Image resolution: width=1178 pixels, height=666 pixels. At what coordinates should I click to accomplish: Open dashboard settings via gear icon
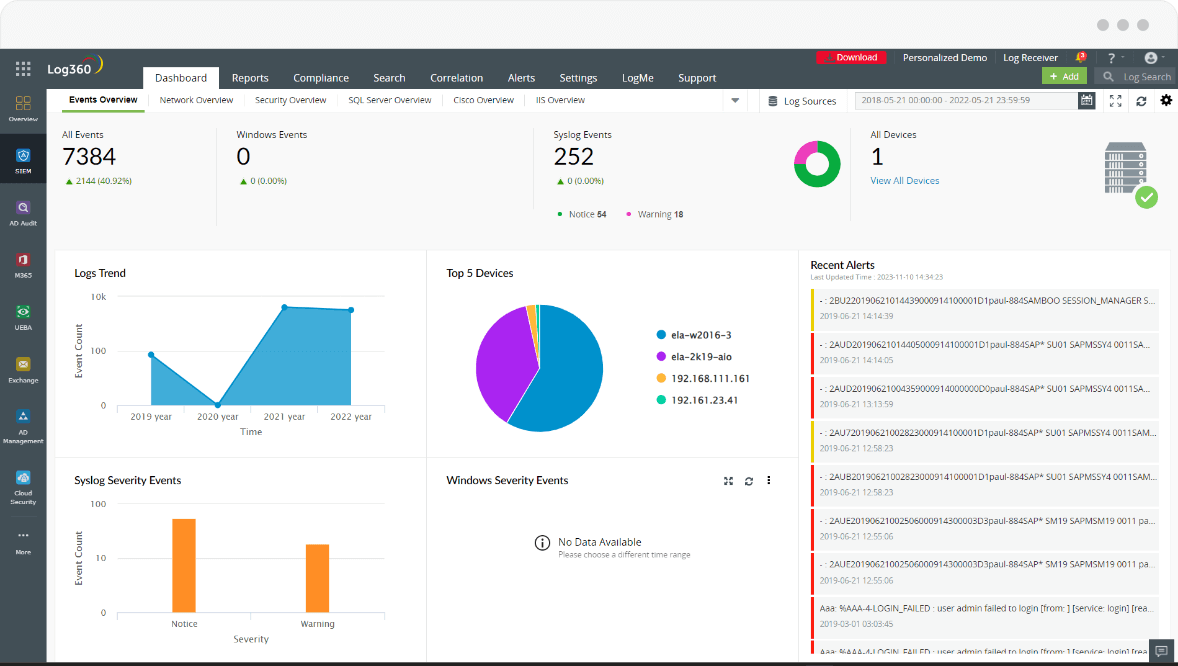1165,100
